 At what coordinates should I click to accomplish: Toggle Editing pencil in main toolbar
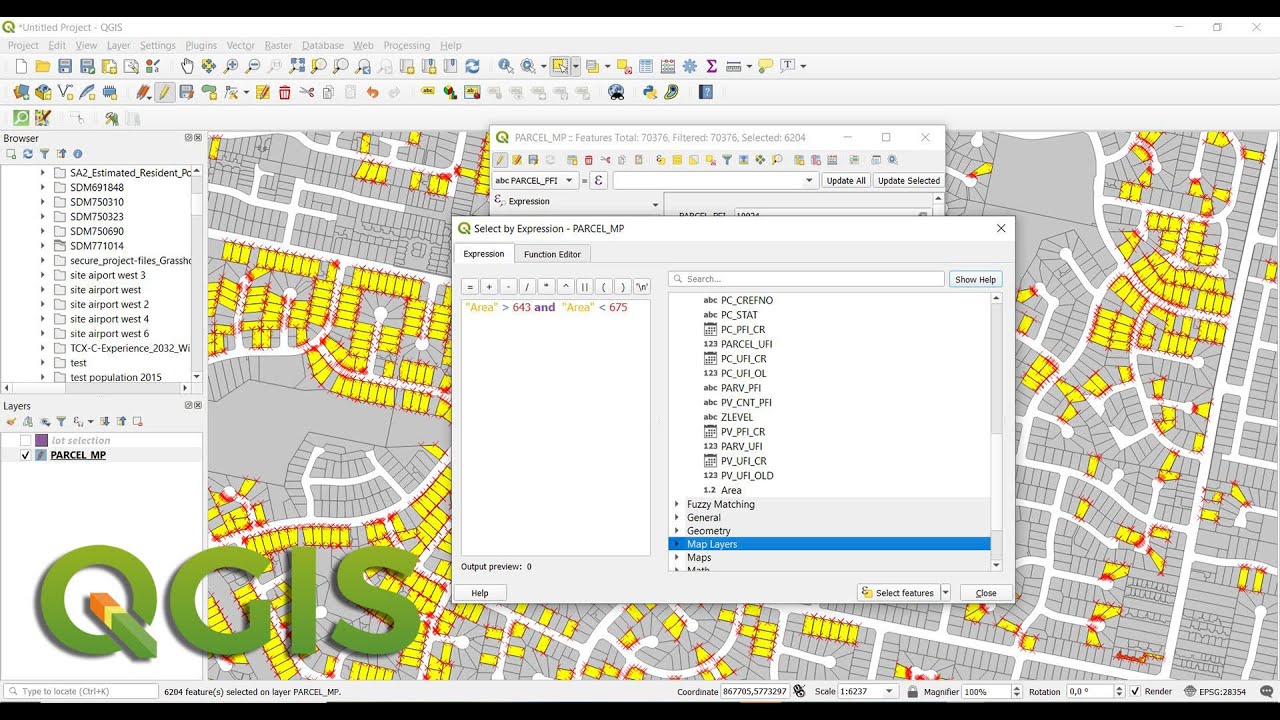pos(164,92)
